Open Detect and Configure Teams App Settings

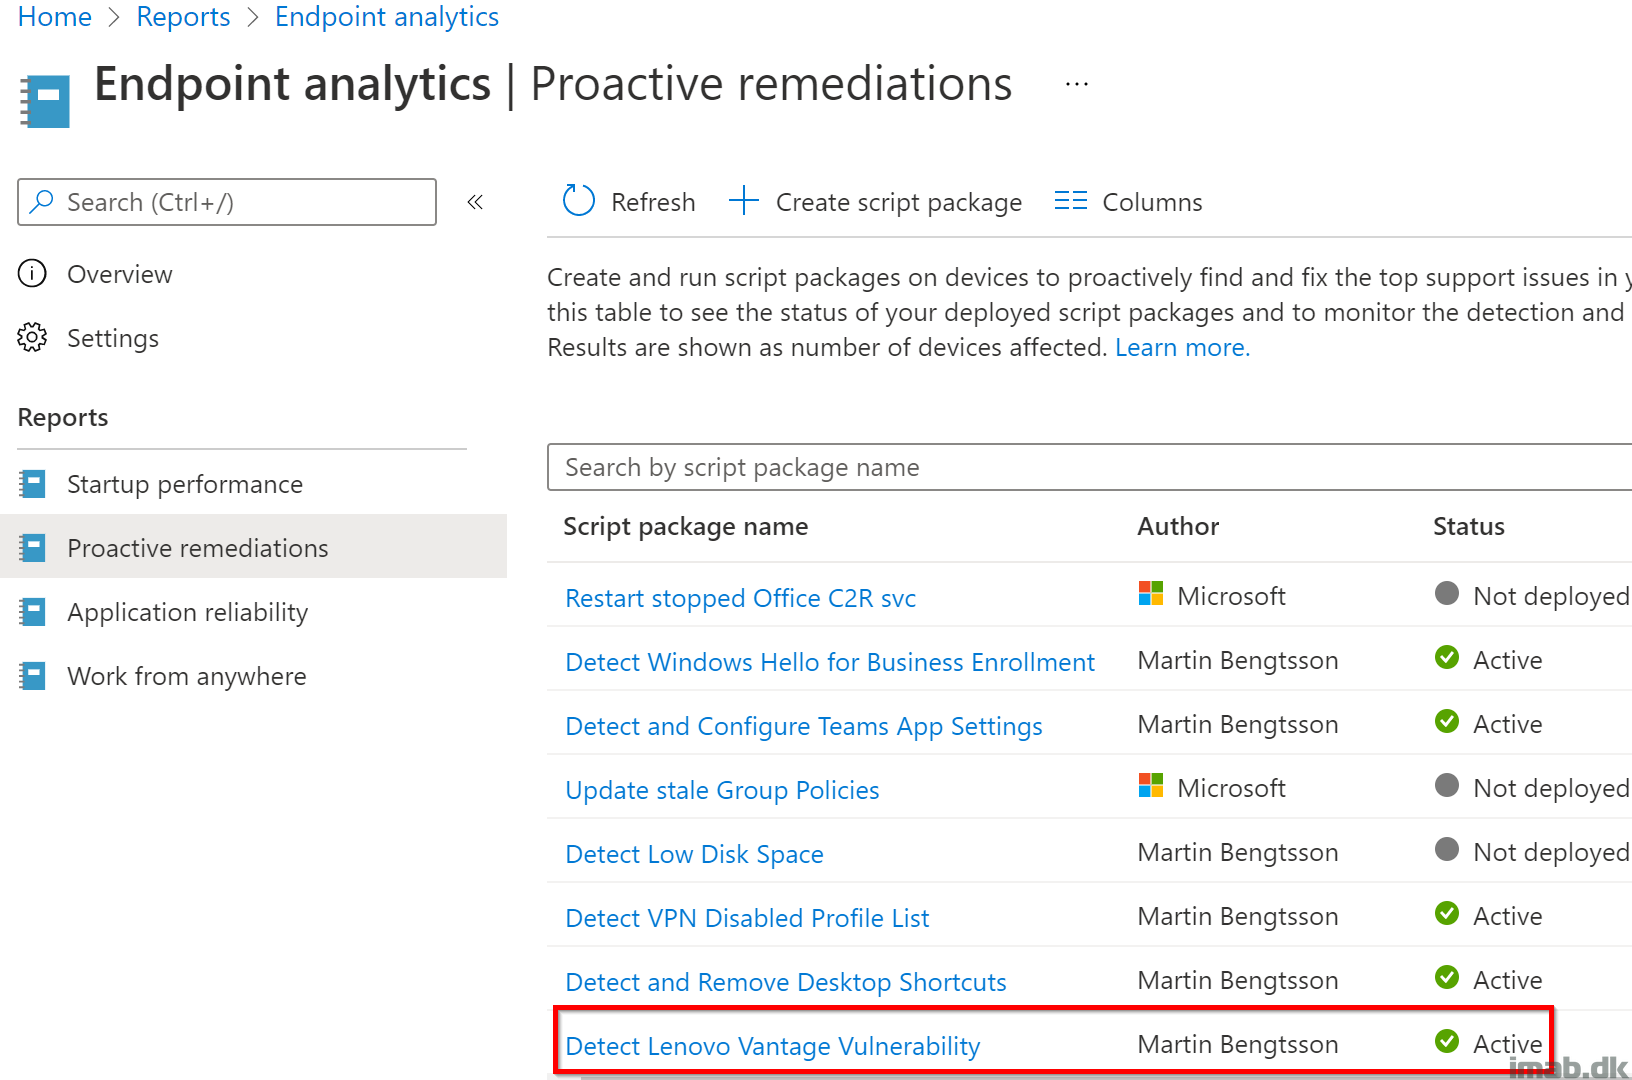click(x=804, y=726)
